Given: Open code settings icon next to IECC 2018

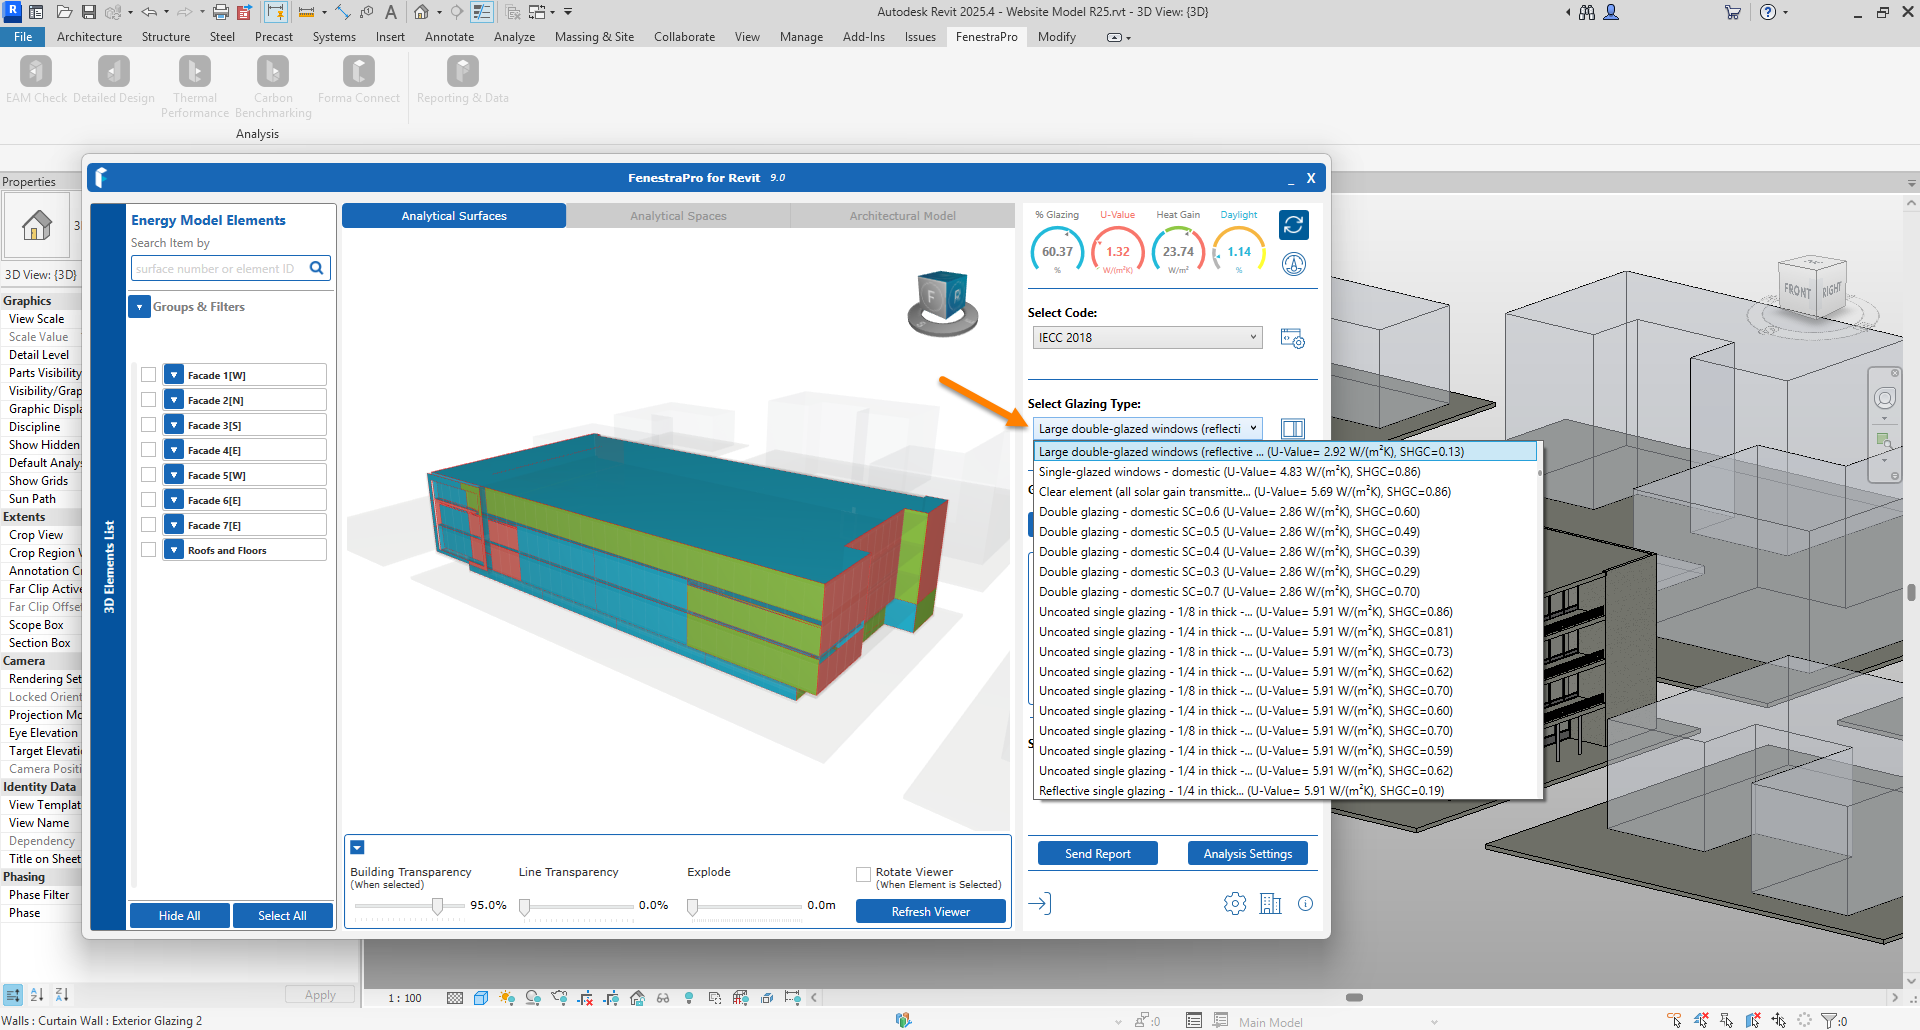Looking at the screenshot, I should tap(1292, 339).
